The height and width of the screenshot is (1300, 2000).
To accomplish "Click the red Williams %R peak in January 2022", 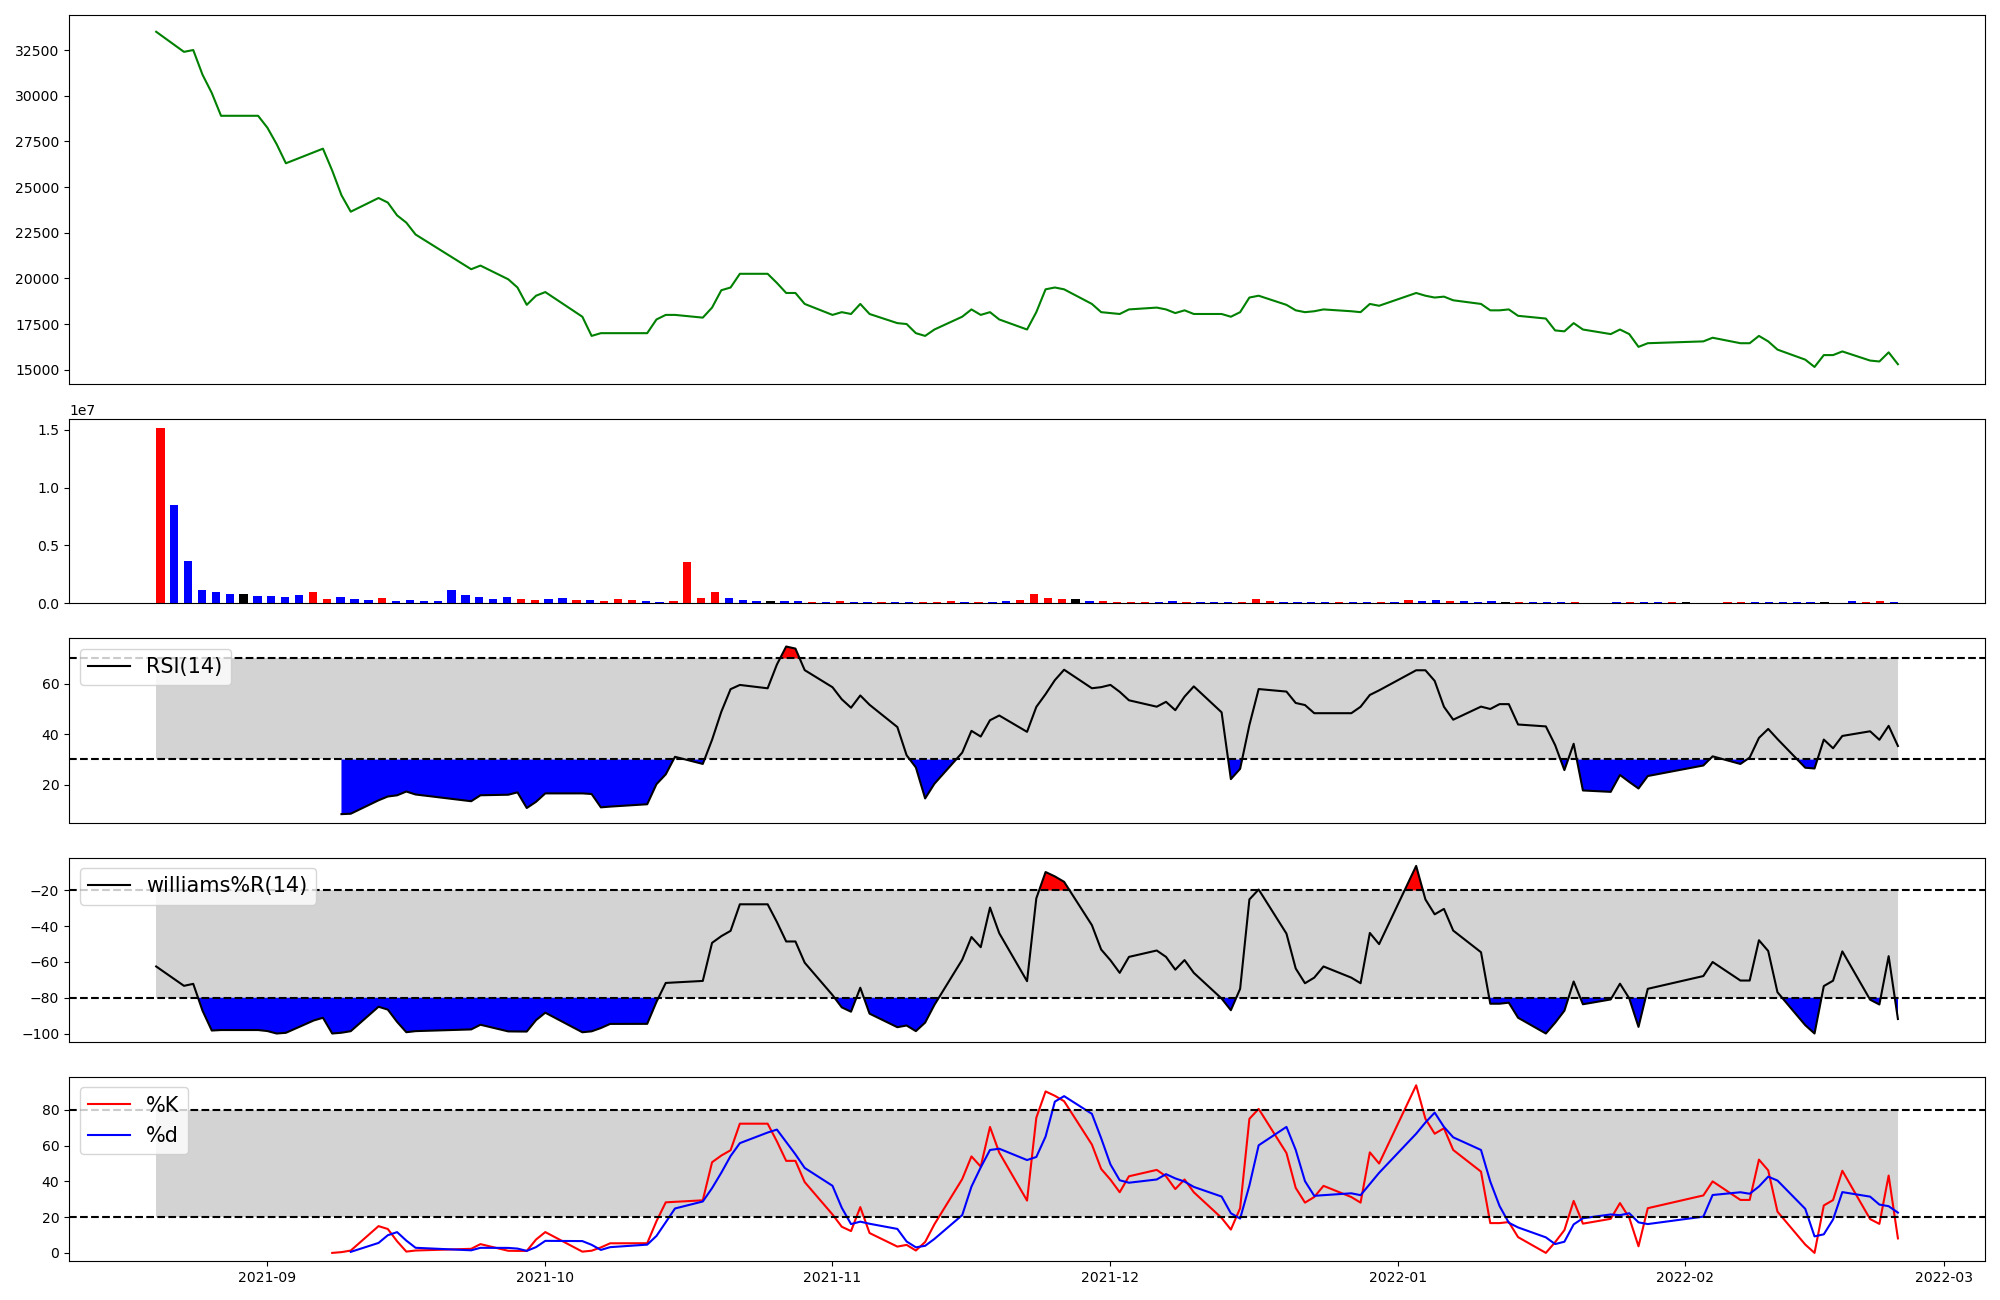I will [x=1415, y=881].
